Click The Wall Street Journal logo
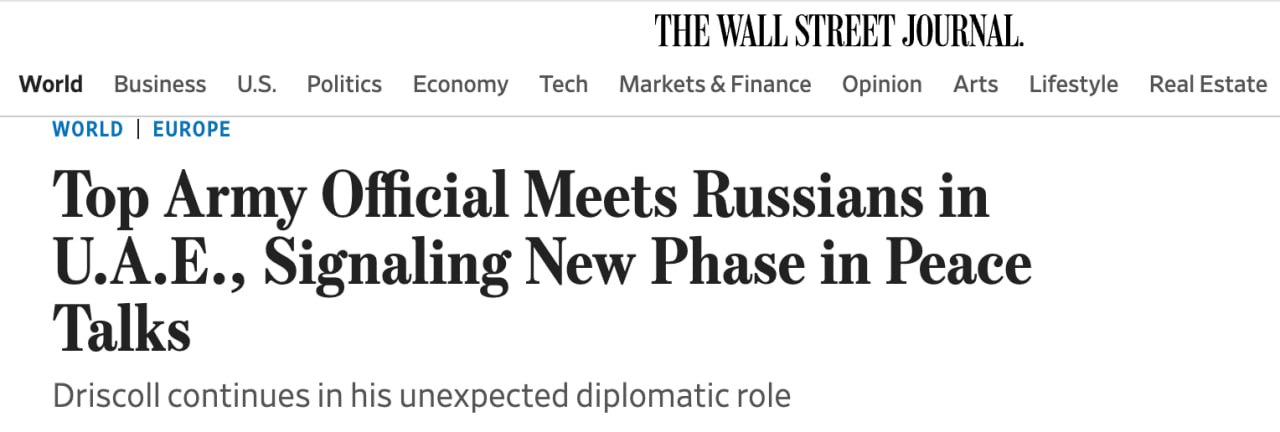Image resolution: width=1280 pixels, height=432 pixels. pyautogui.click(x=839, y=31)
